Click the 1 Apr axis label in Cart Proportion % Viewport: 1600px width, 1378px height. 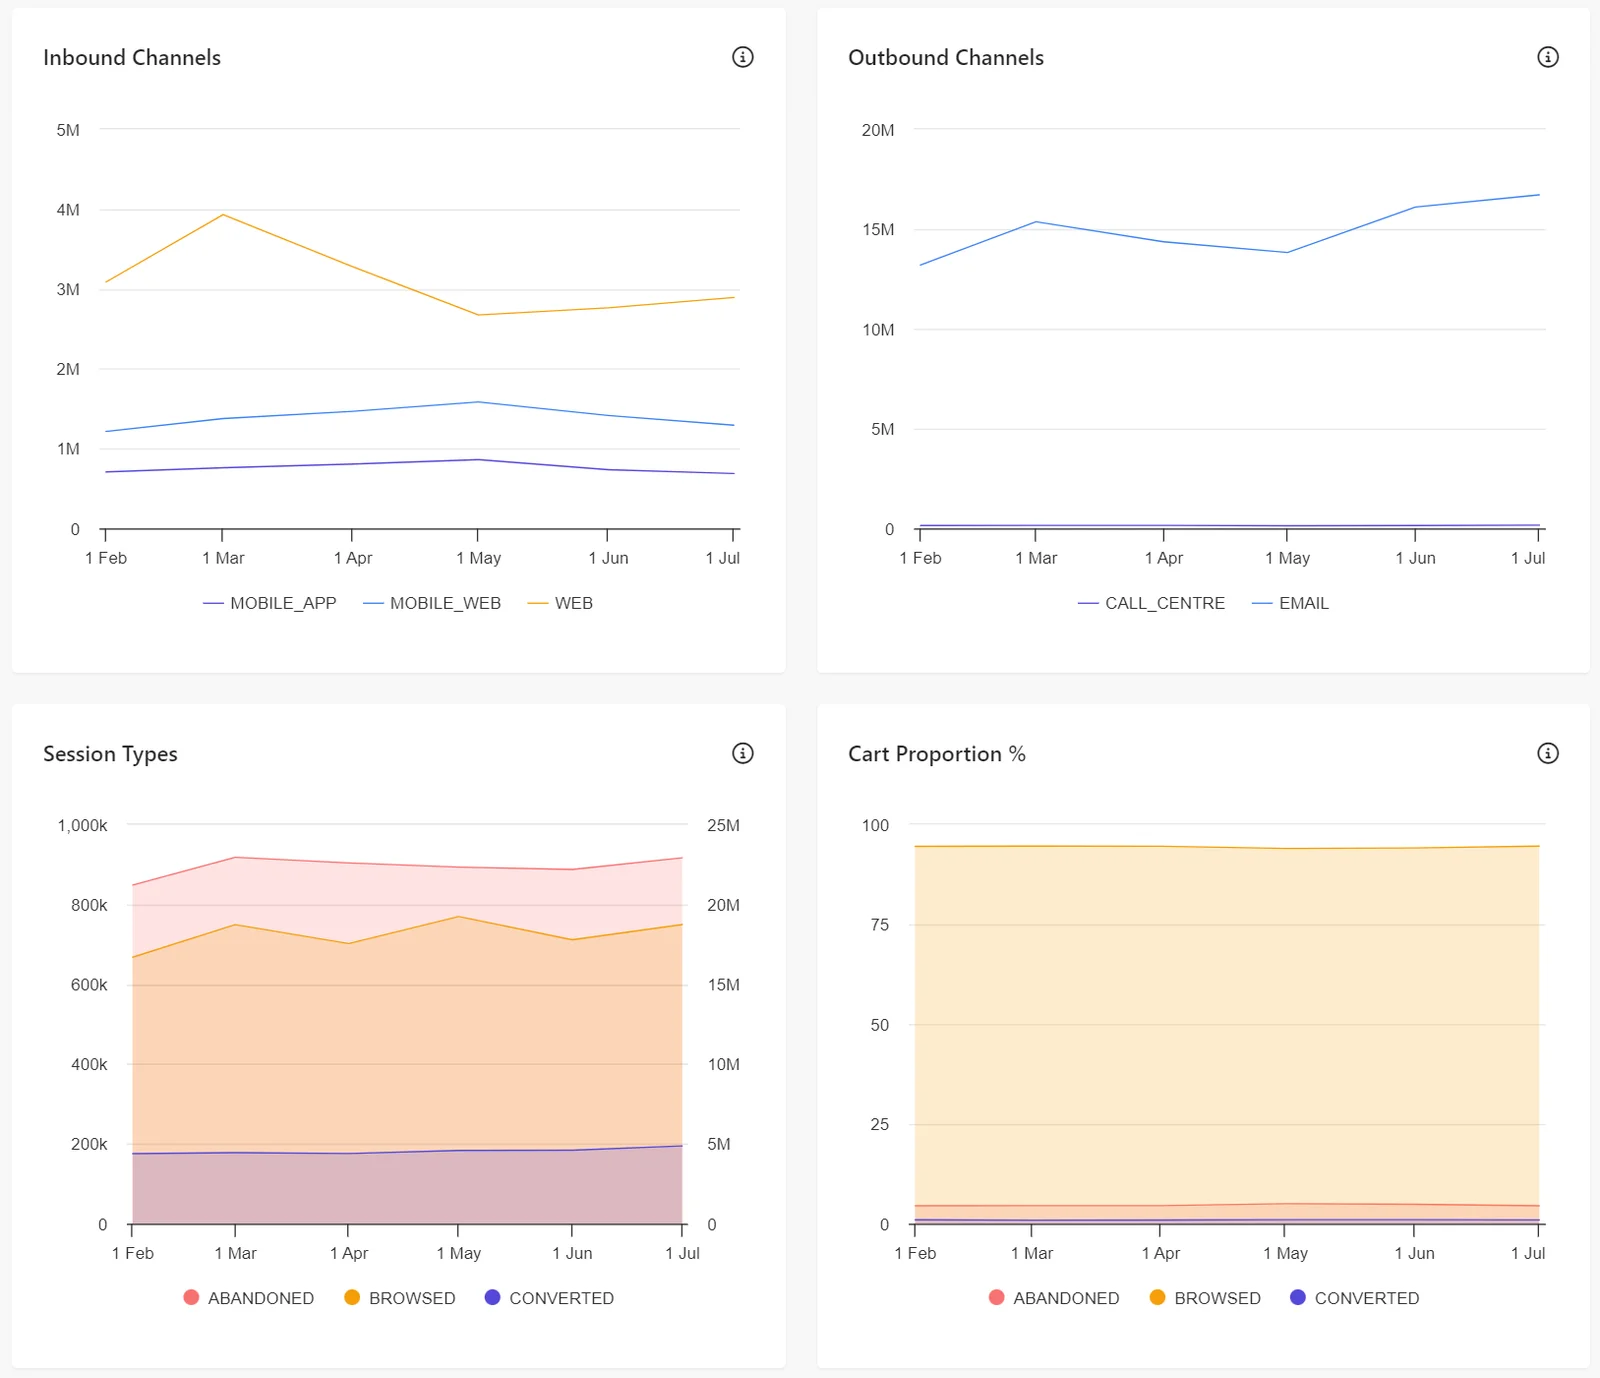coord(1161,1253)
